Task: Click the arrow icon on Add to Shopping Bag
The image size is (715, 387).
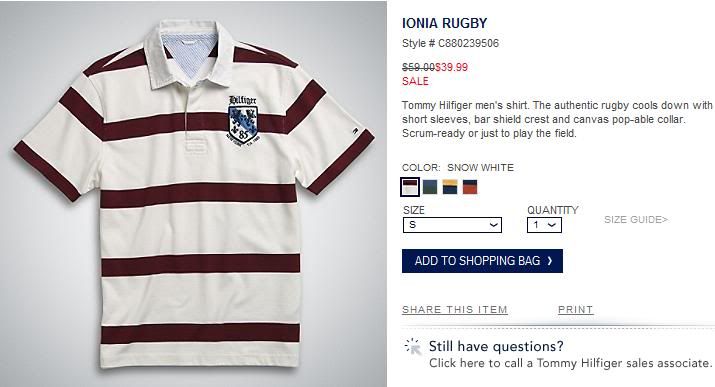Action: tap(549, 261)
